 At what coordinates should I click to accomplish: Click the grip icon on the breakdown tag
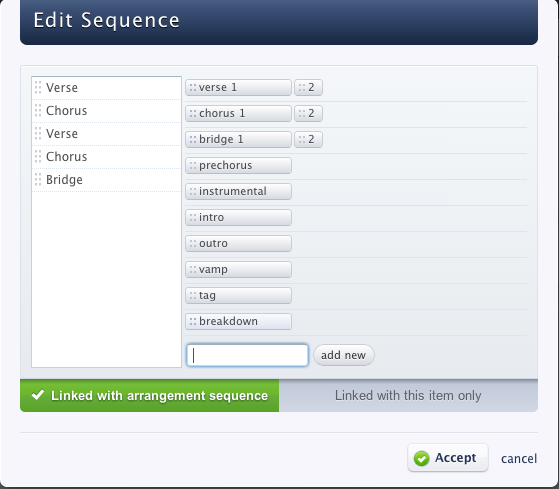193,321
